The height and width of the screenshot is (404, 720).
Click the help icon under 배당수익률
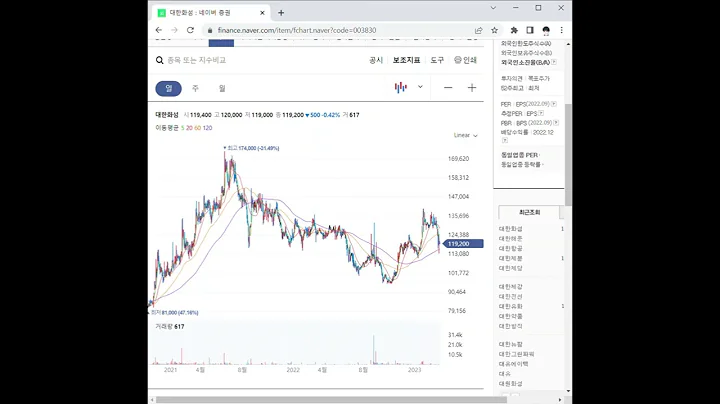(505, 140)
